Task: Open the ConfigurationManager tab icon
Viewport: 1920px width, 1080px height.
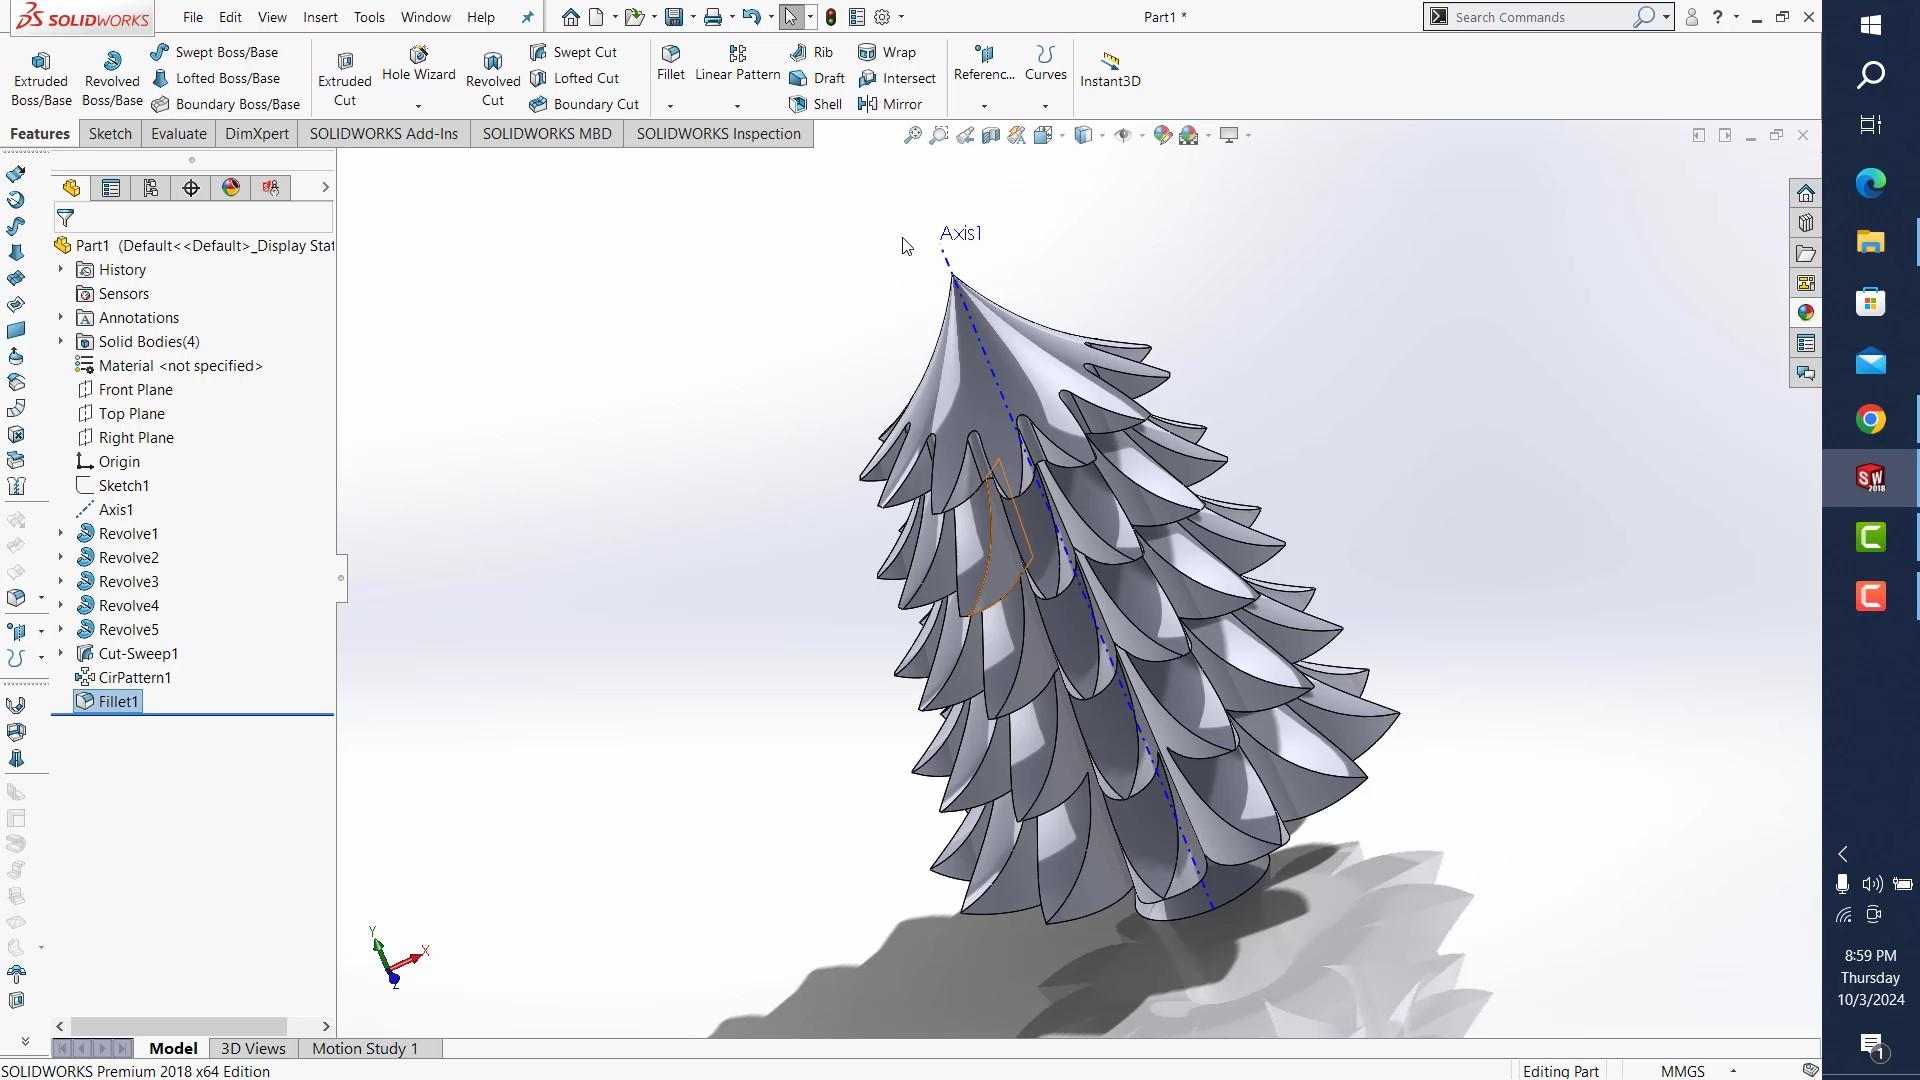Action: [x=151, y=188]
